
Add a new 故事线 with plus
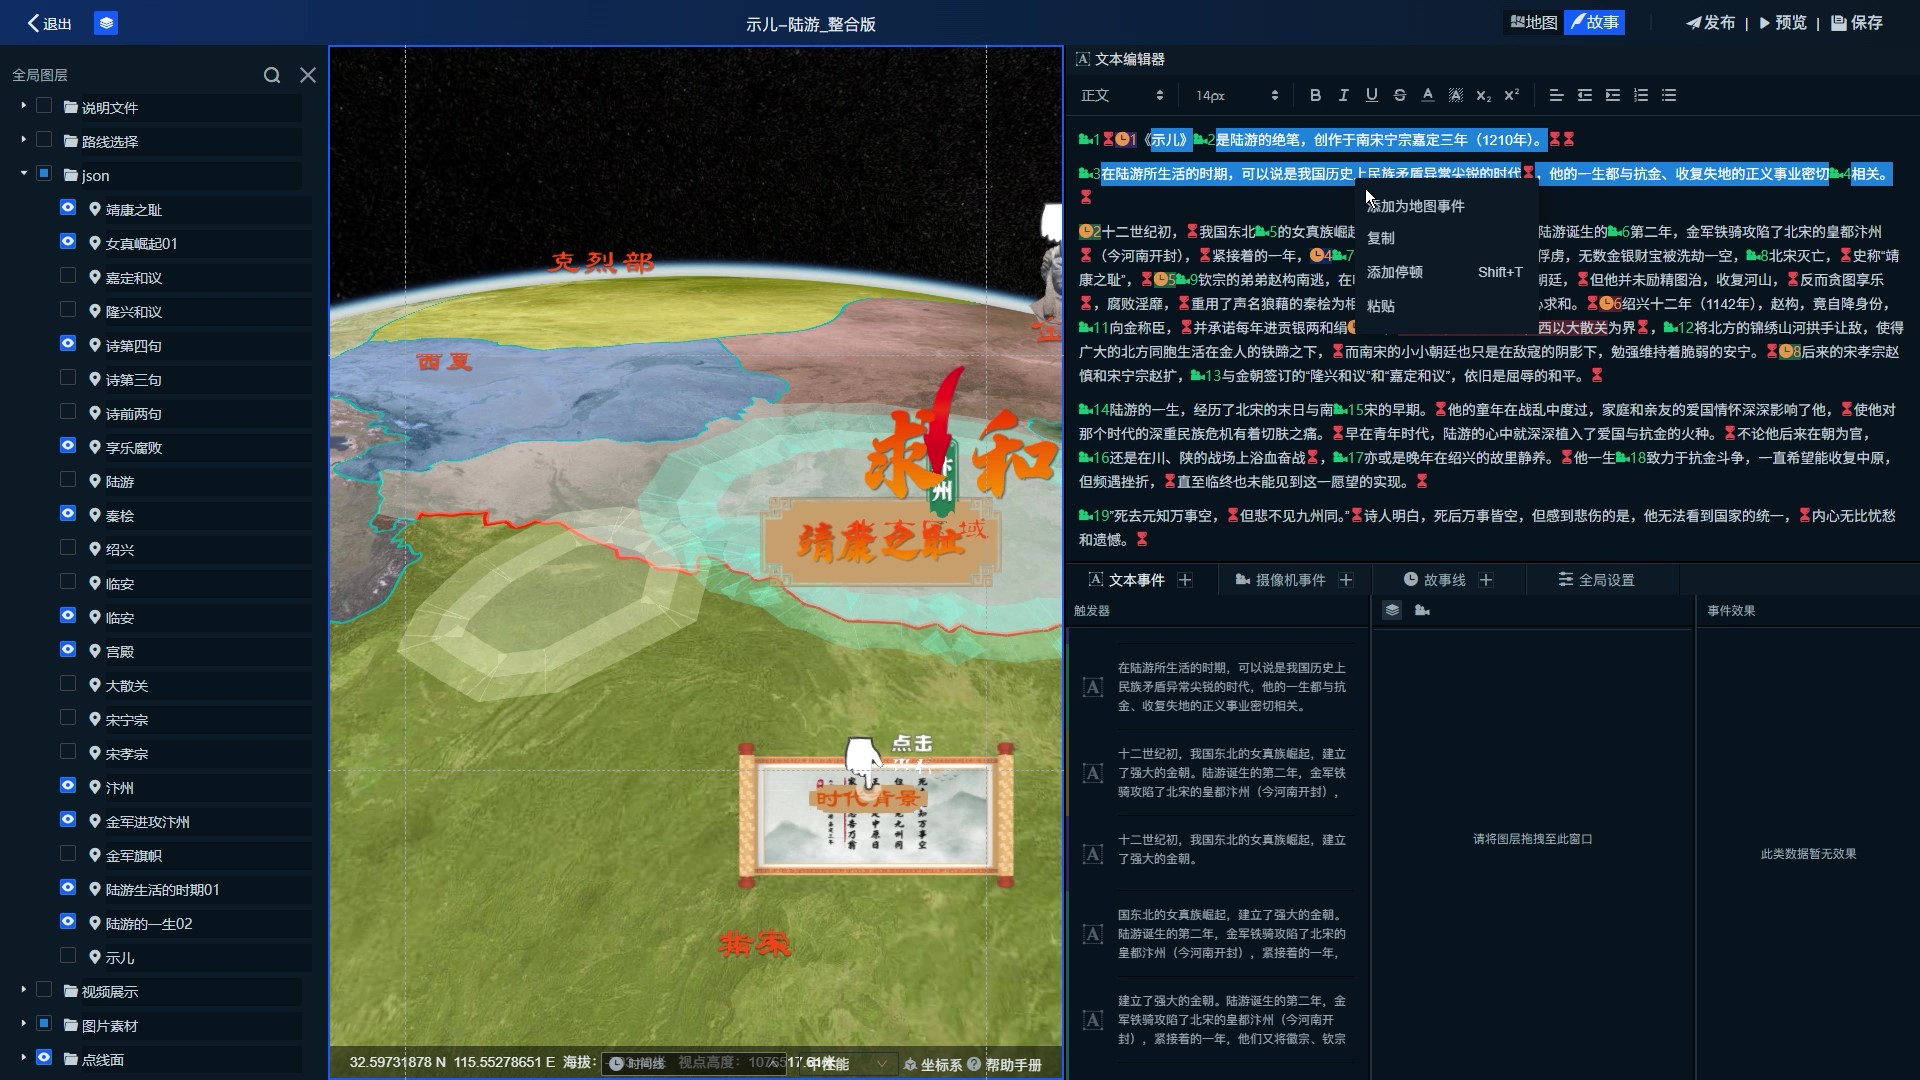coord(1486,580)
